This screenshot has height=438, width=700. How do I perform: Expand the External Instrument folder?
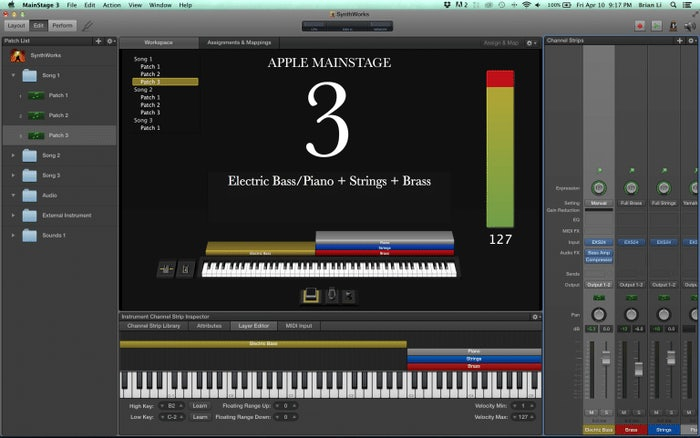pyautogui.click(x=13, y=215)
